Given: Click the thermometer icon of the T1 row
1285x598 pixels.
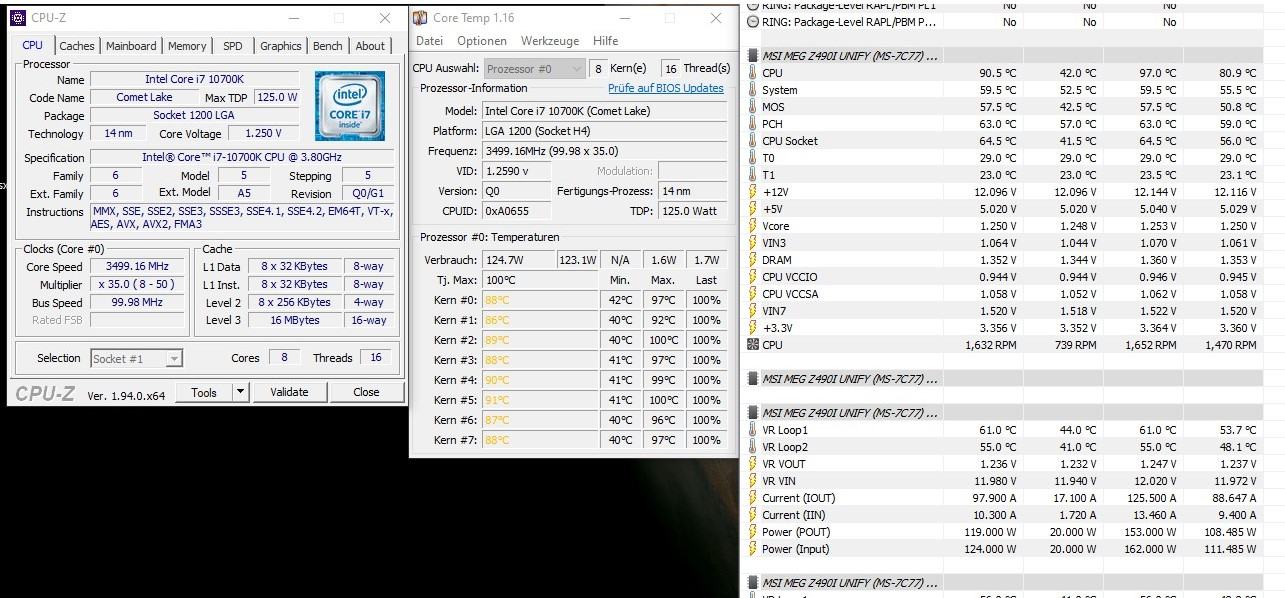Looking at the screenshot, I should coord(753,175).
